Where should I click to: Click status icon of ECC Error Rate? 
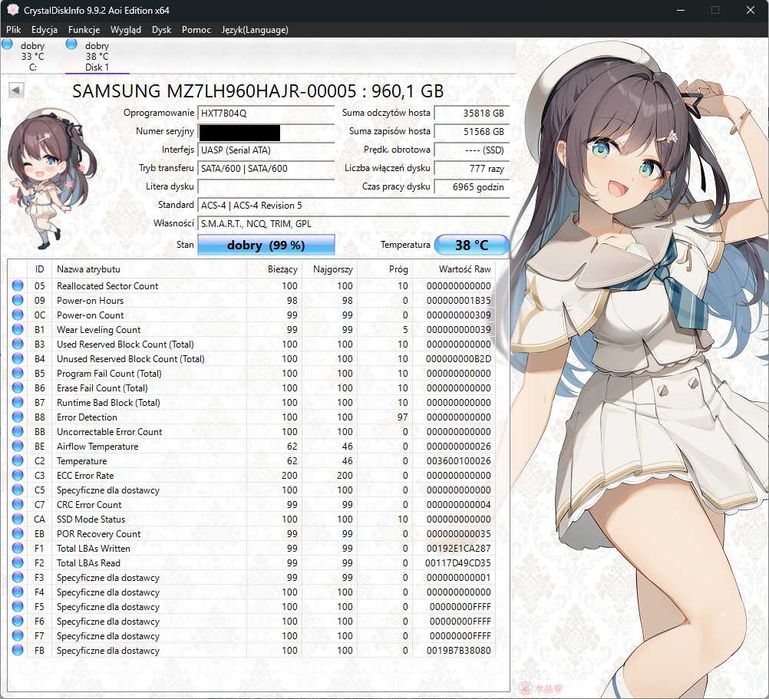click(18, 475)
